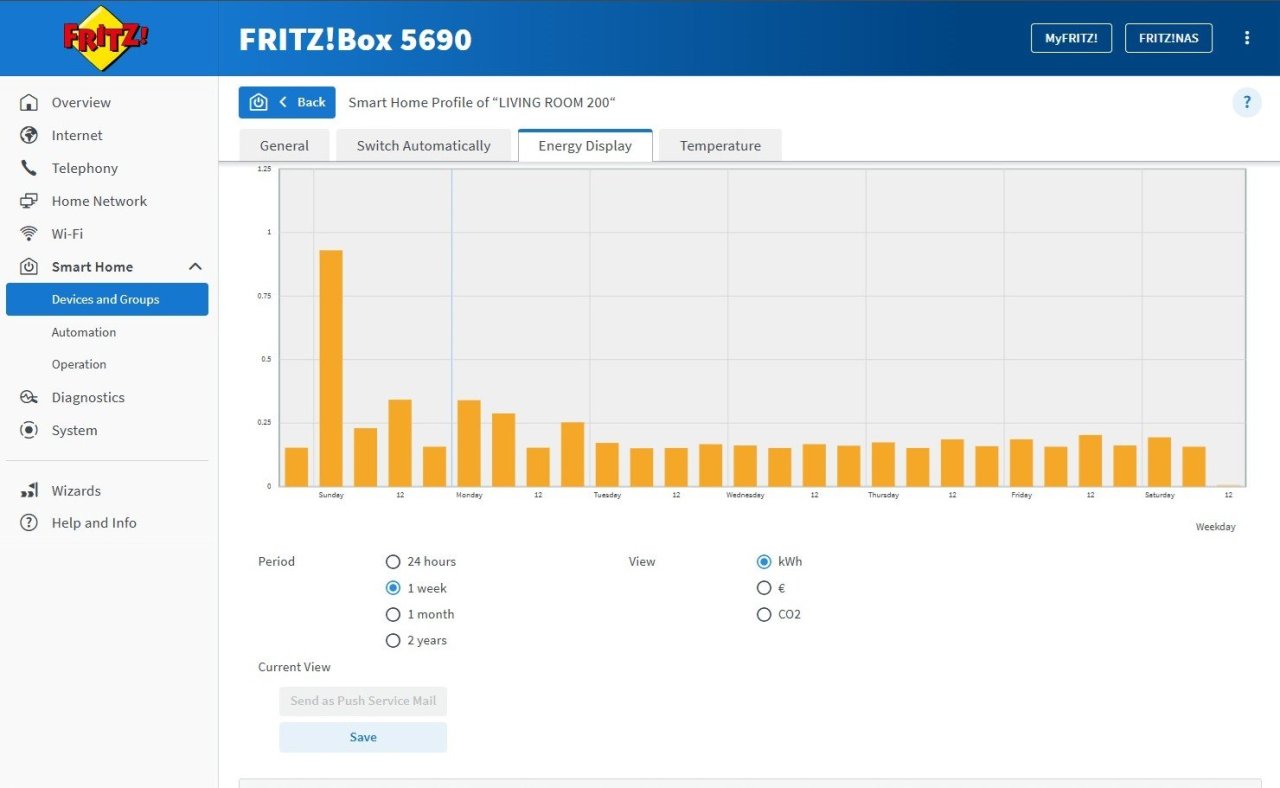The height and width of the screenshot is (788, 1280).
Task: Open FRITZ!NAS from the header
Action: pos(1169,38)
